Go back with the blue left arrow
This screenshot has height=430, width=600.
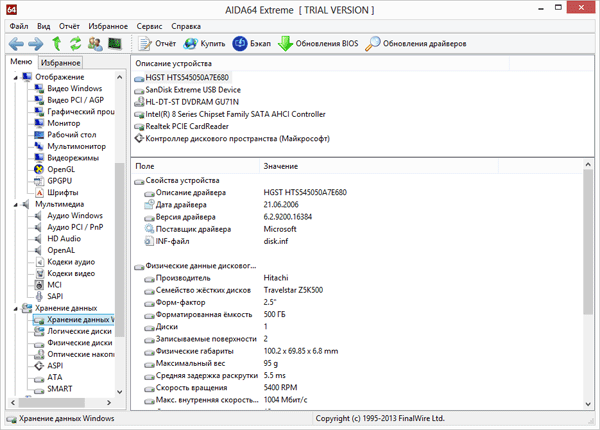pos(16,44)
